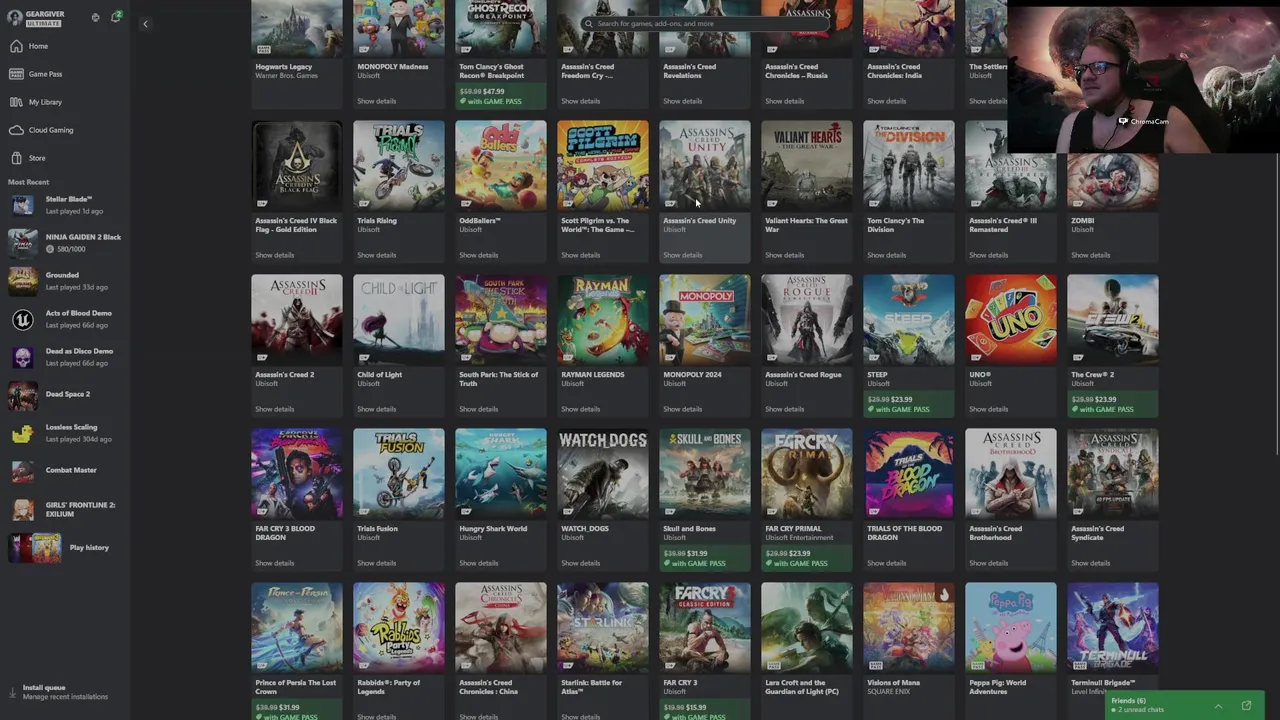The image size is (1280, 720).
Task: Open the Friends (6) chat bar
Action: pos(1185,705)
